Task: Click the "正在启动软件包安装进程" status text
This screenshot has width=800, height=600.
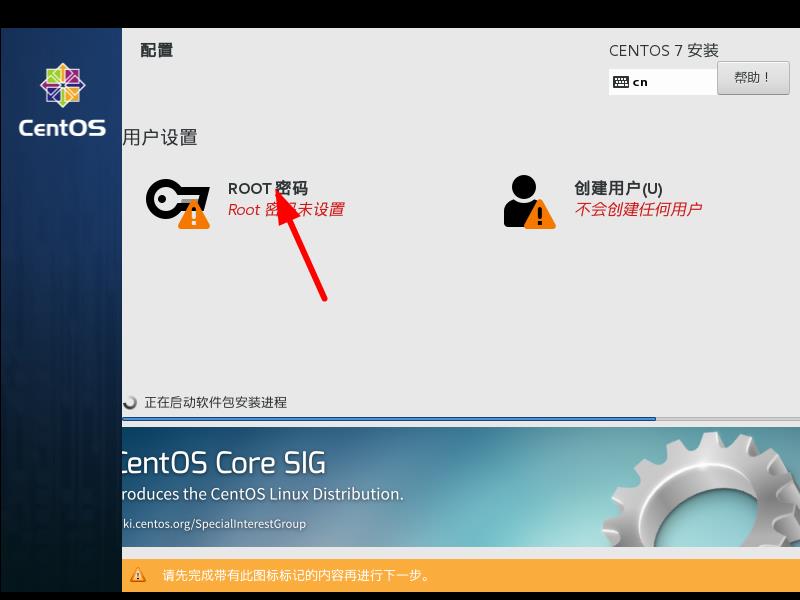Action: 216,403
